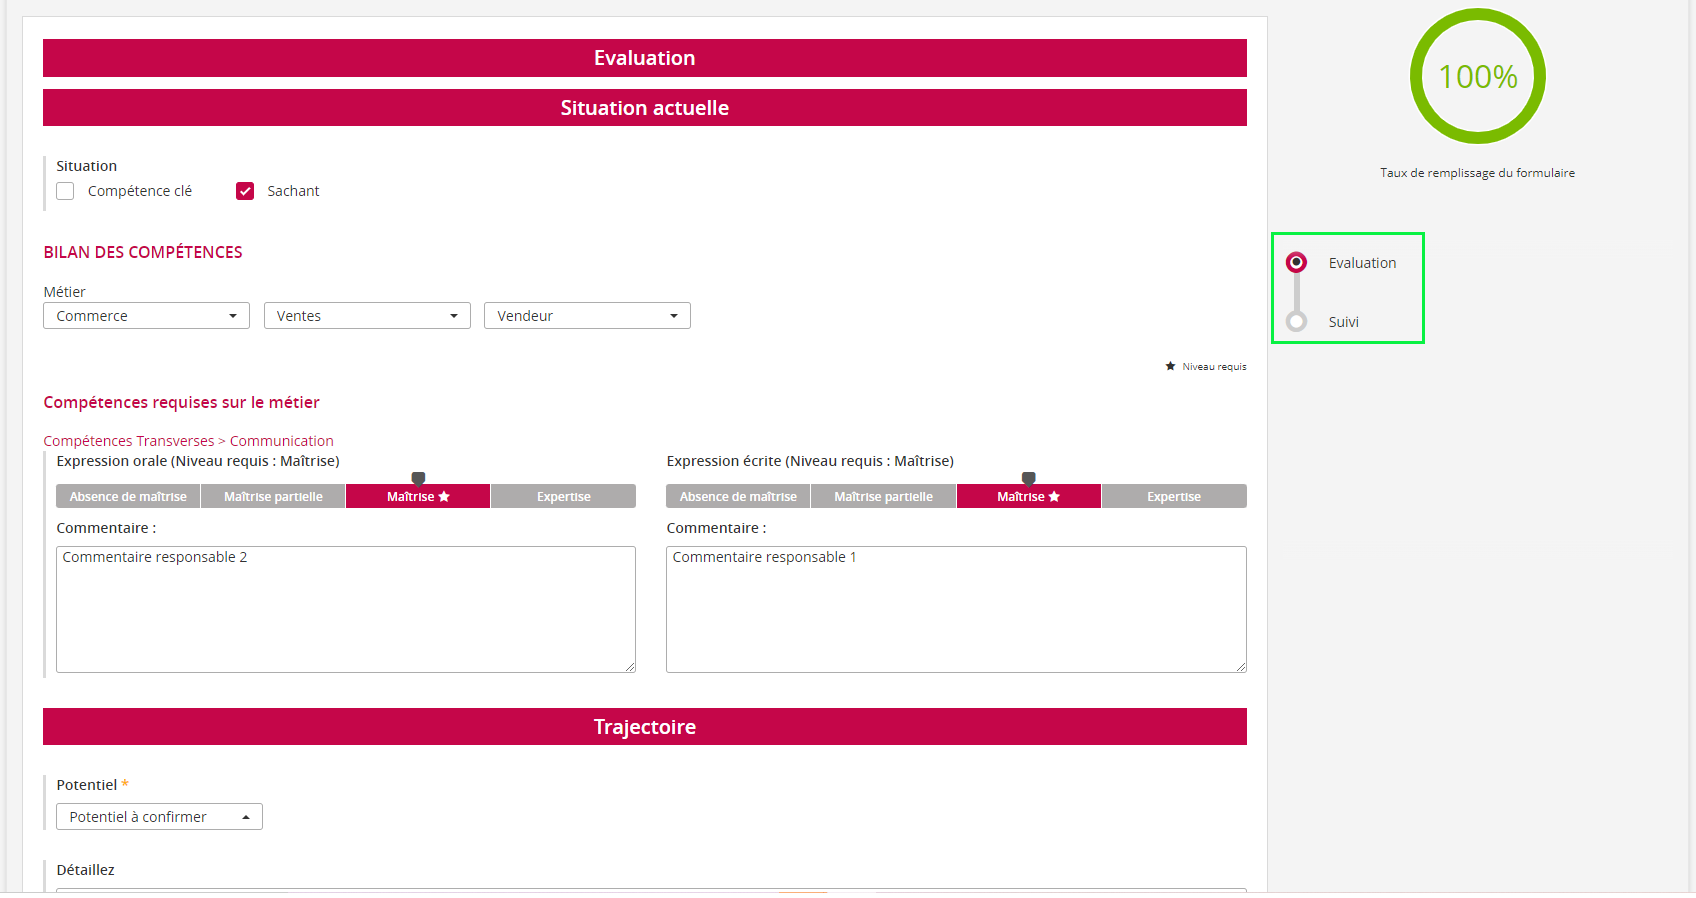1696x898 pixels.
Task: Check the Compétence clé checkbox
Action: pos(65,191)
